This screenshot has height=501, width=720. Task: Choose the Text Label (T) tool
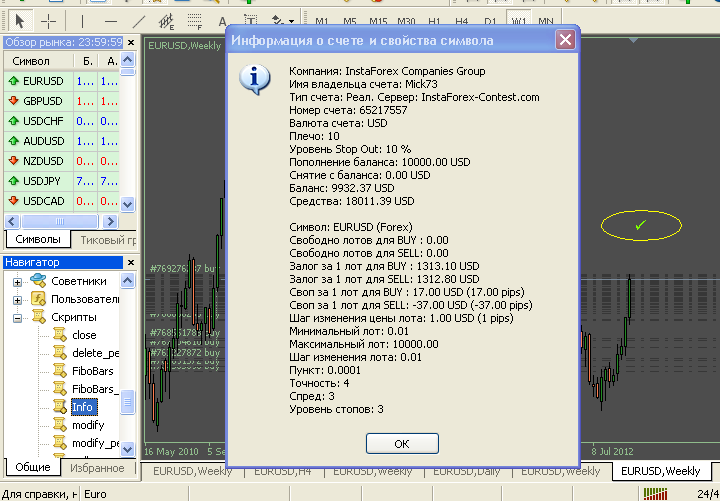(x=250, y=21)
